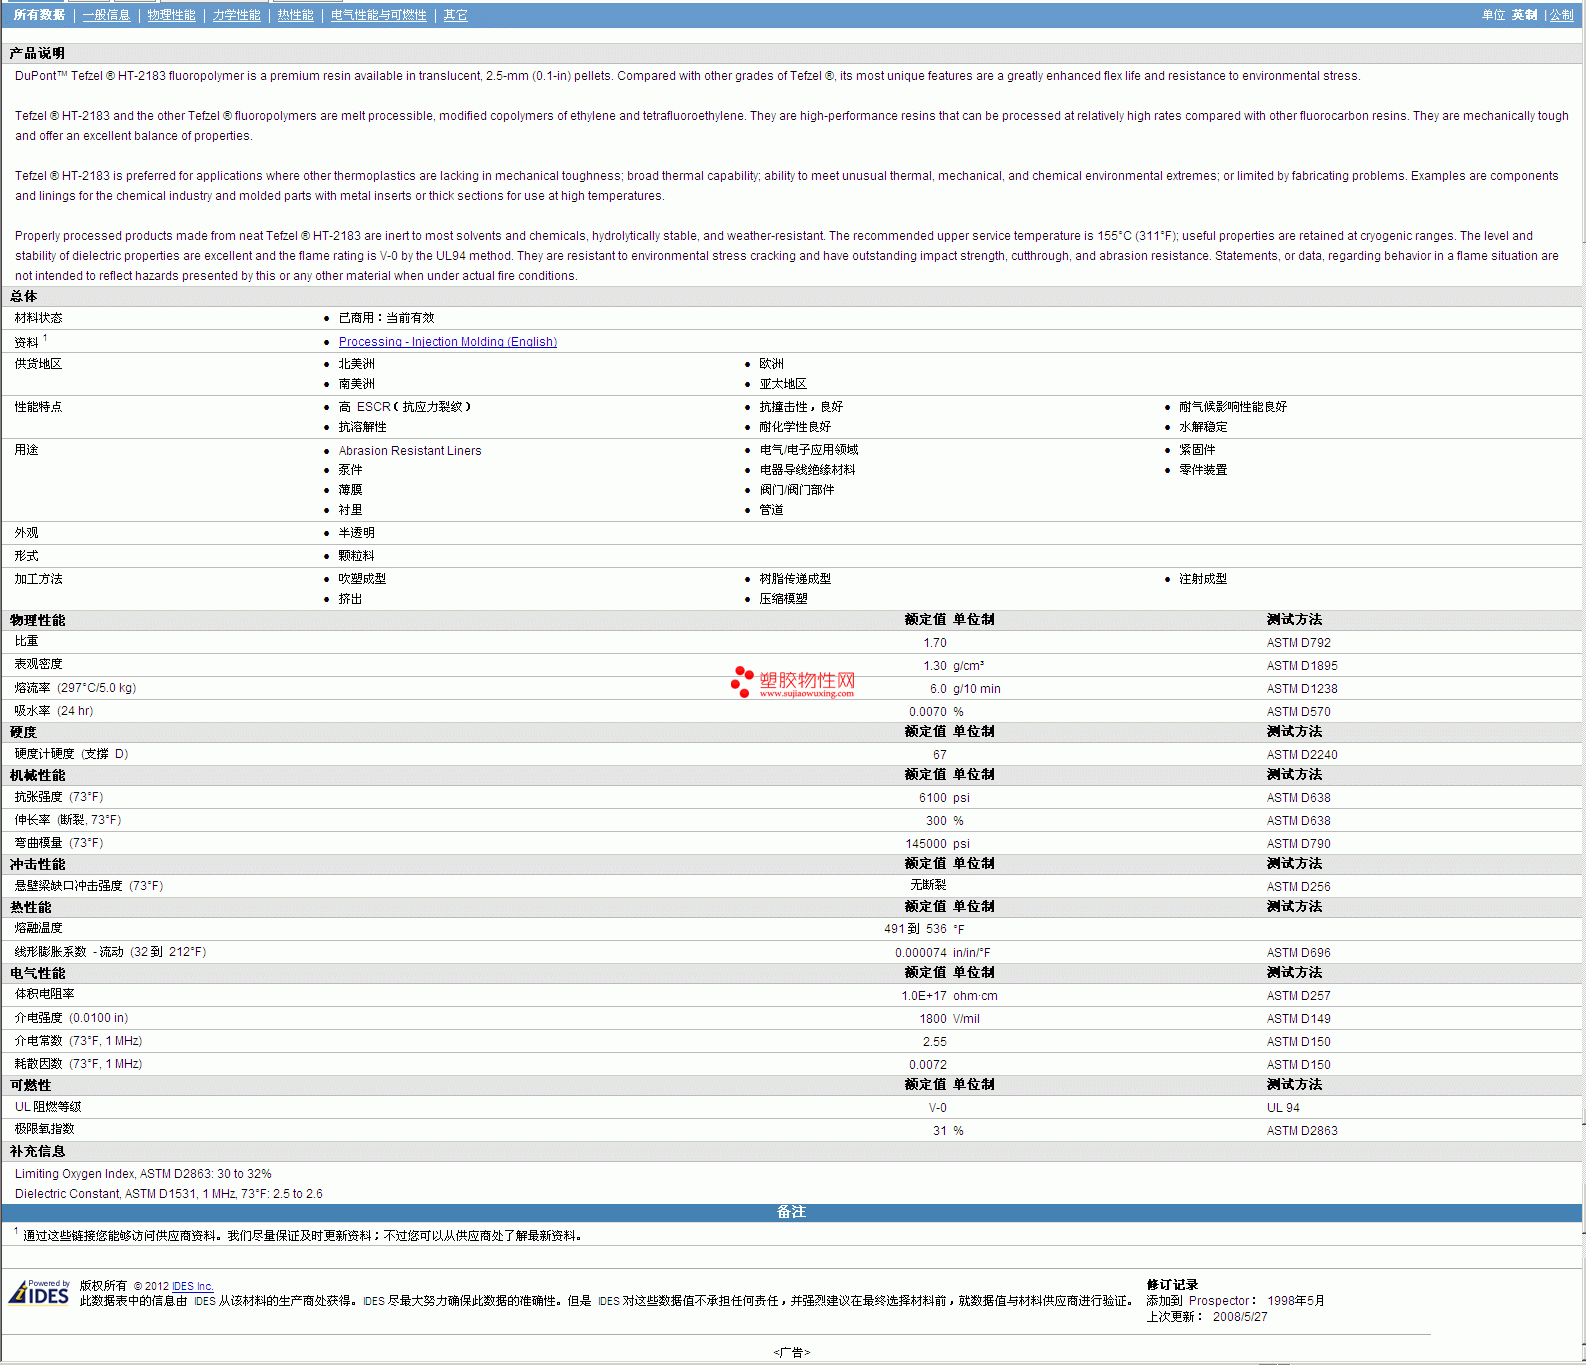Click the IDES Inc. copyright link
This screenshot has height=1365, width=1586.
point(192,1286)
